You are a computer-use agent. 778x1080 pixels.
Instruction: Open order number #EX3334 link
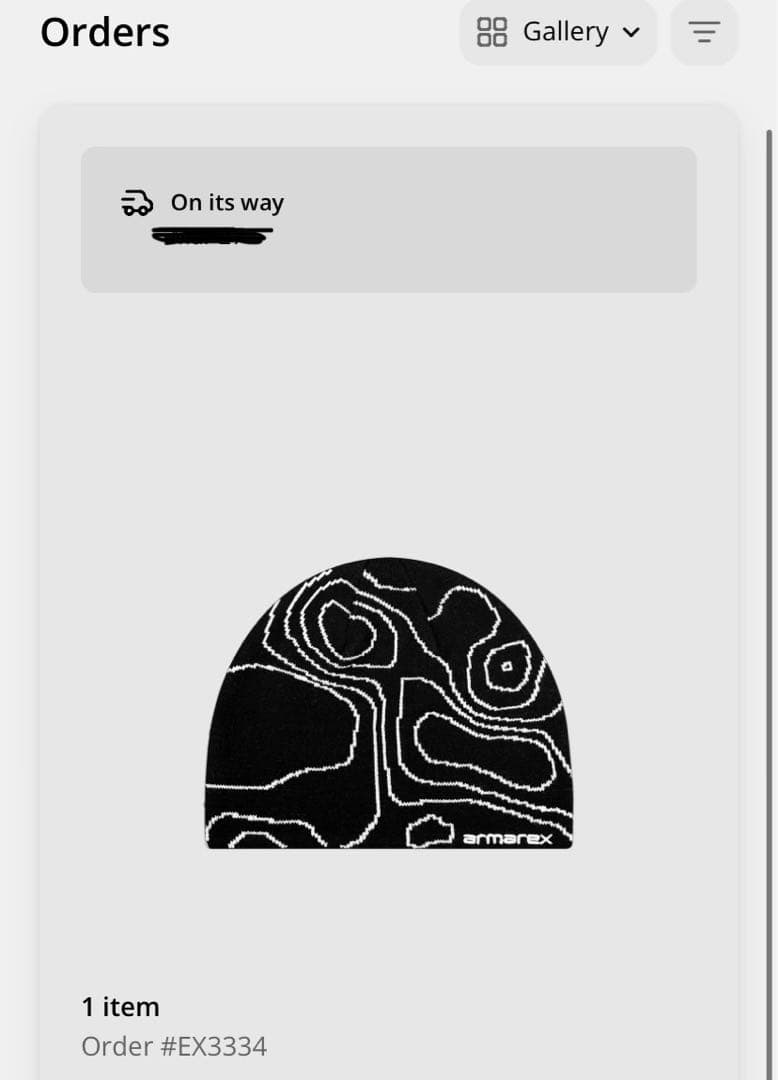(x=174, y=1046)
